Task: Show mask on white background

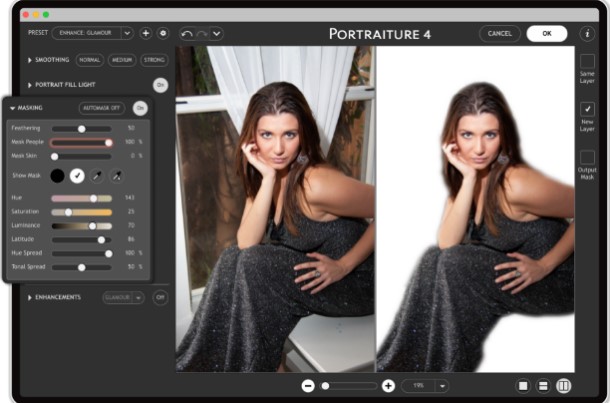Action: point(77,176)
